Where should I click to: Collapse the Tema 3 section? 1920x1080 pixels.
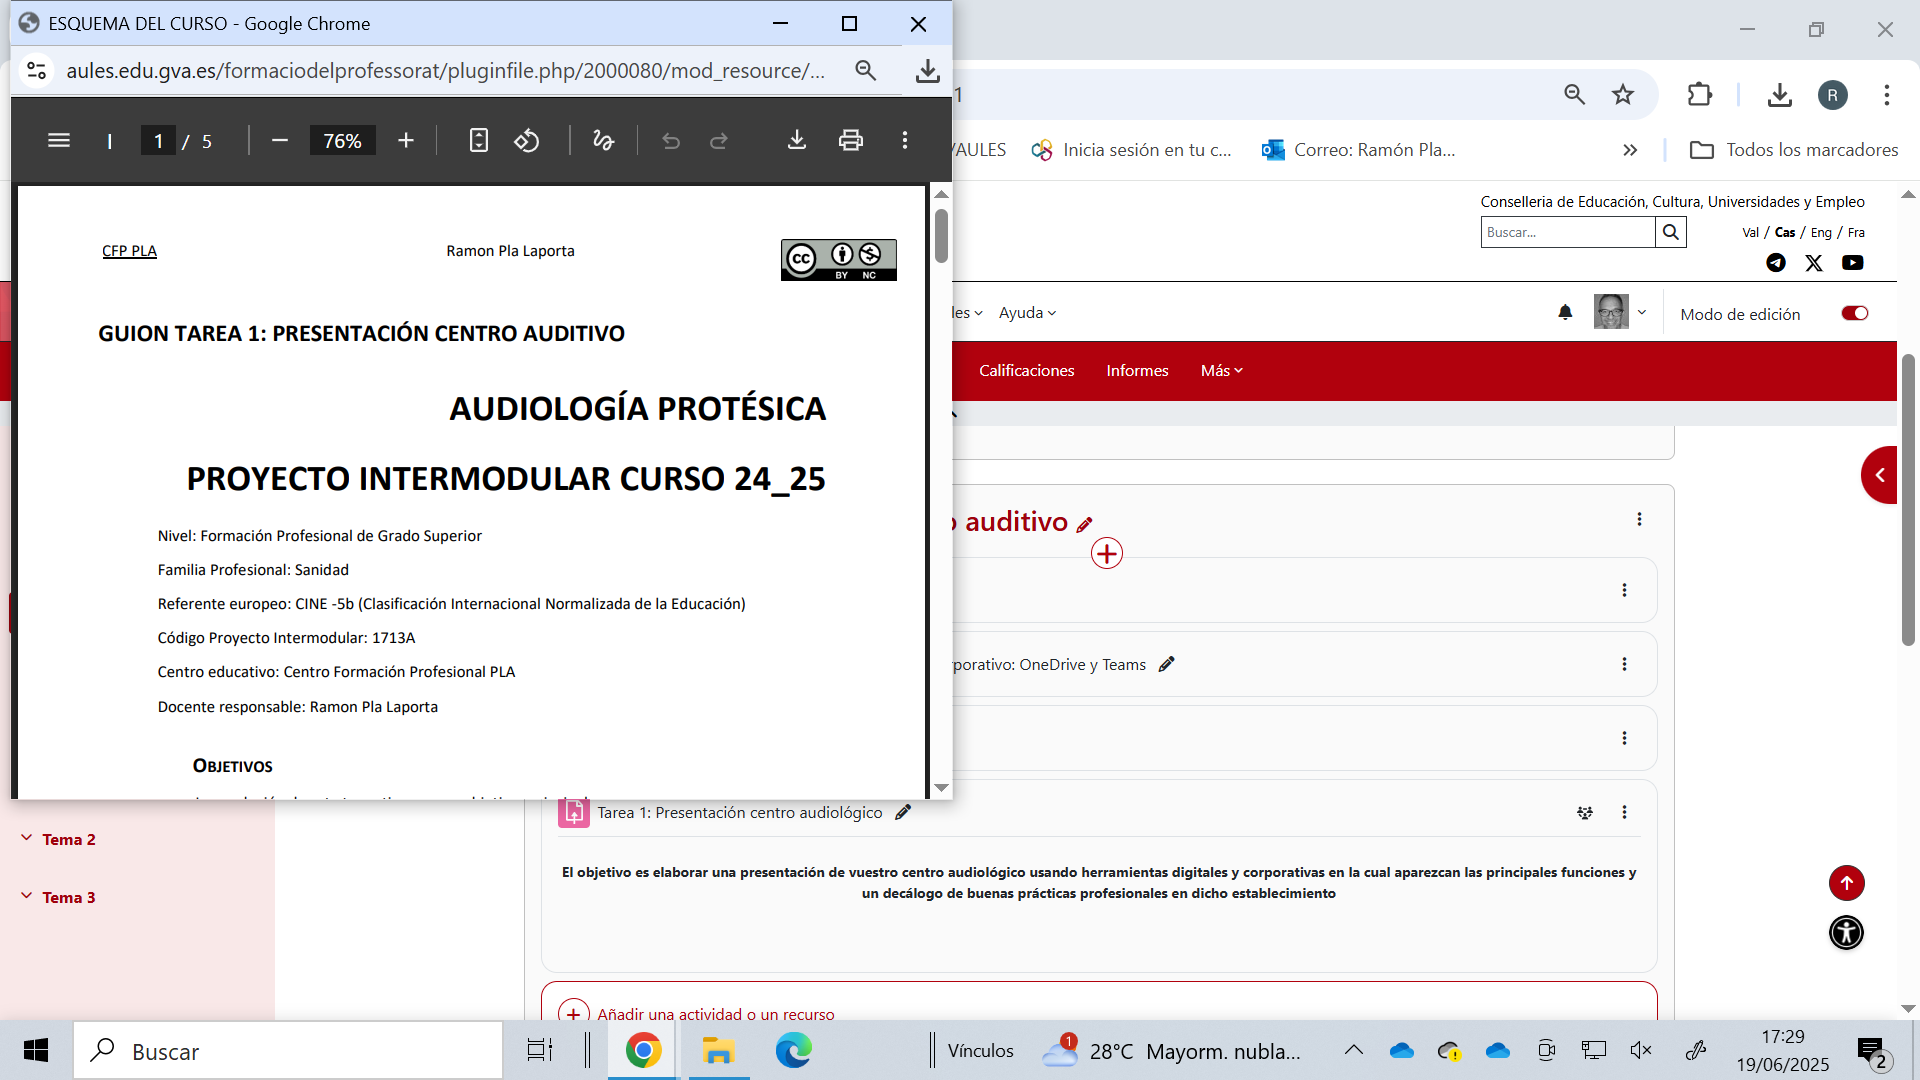pos(27,897)
